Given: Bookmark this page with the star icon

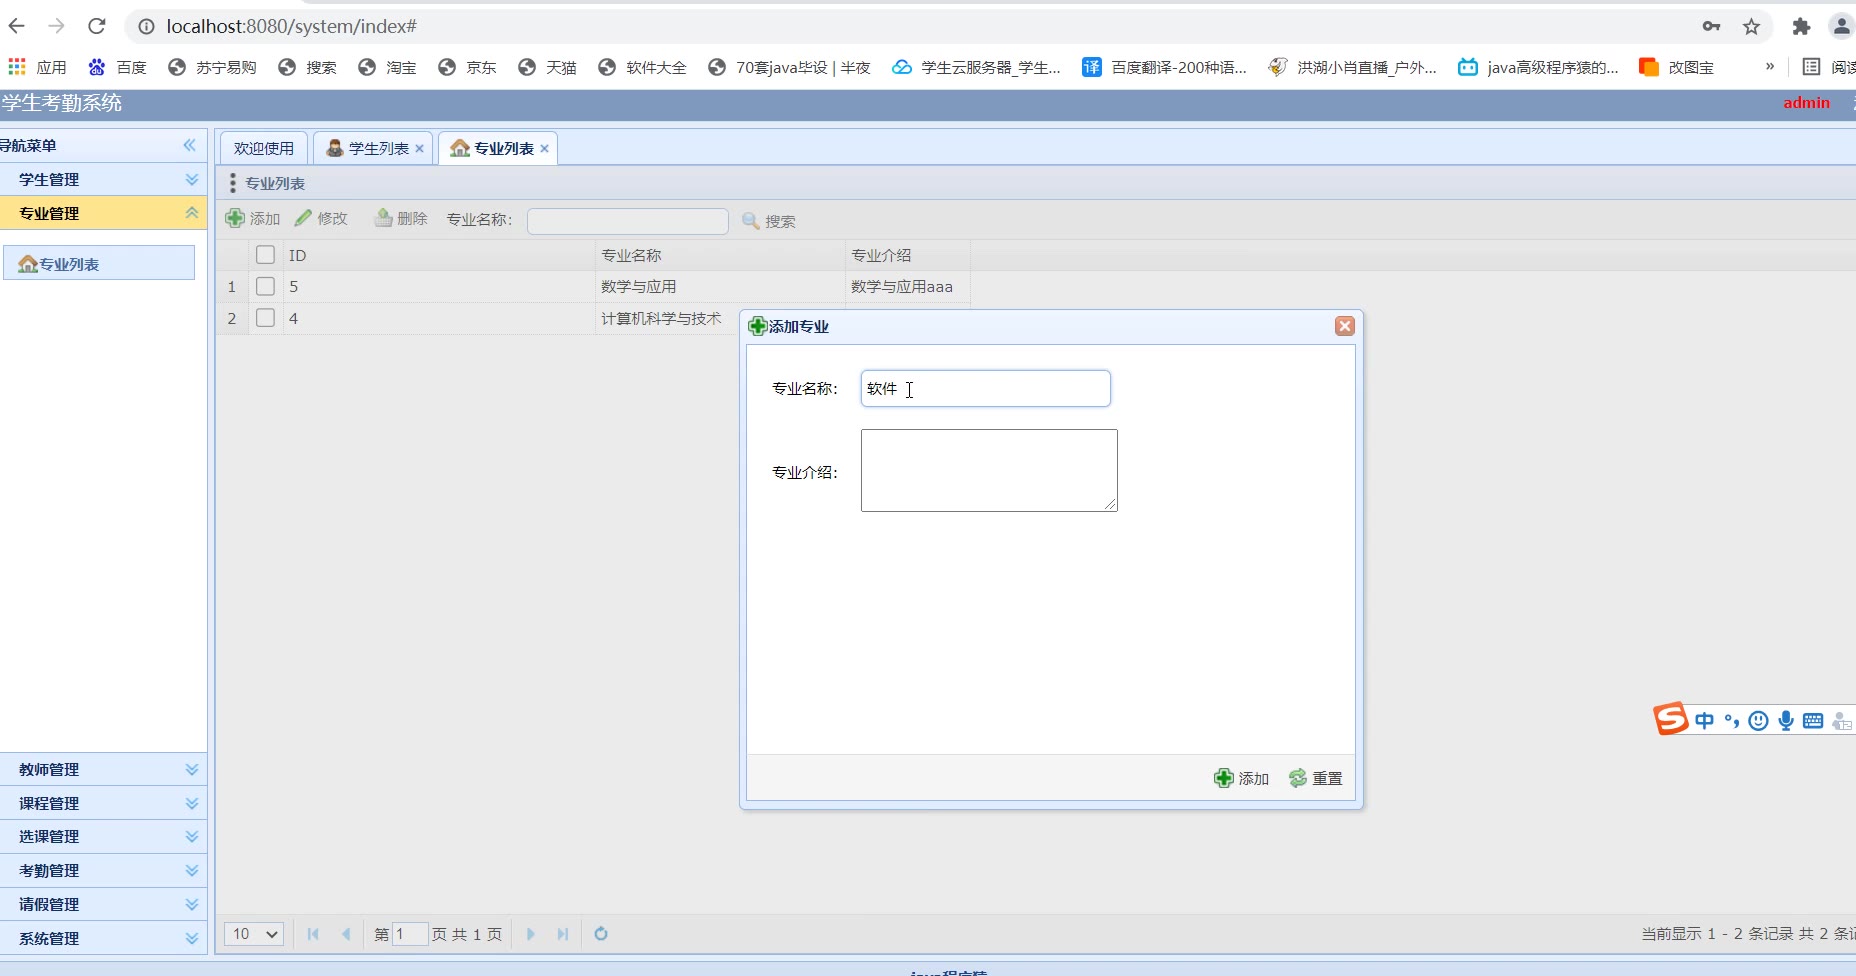Looking at the screenshot, I should click(1751, 27).
